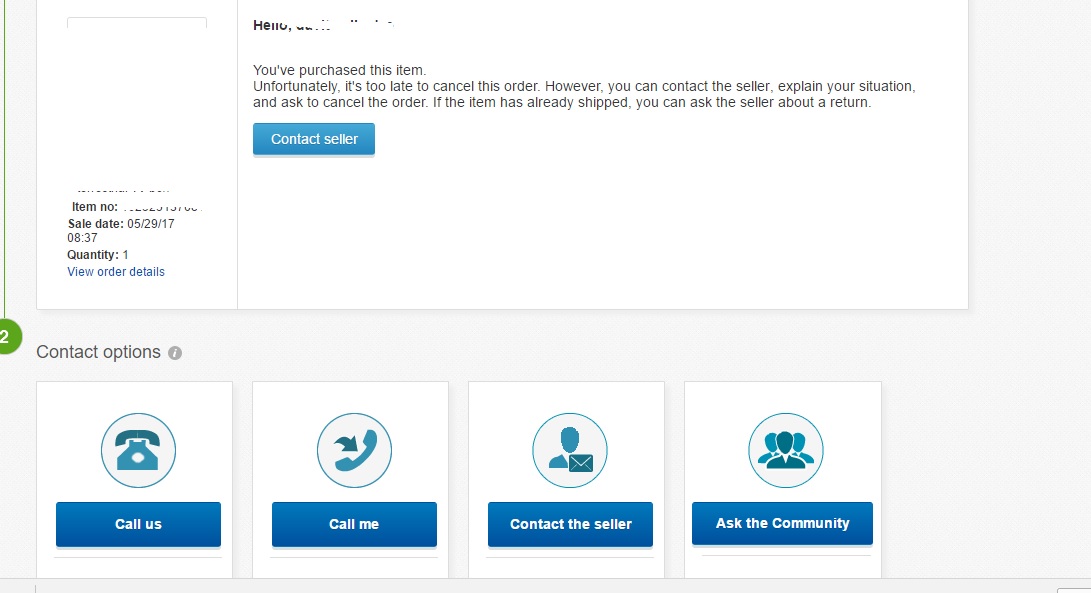Click the green step 2 circle badge
The image size is (1091, 593).
click(x=6, y=337)
